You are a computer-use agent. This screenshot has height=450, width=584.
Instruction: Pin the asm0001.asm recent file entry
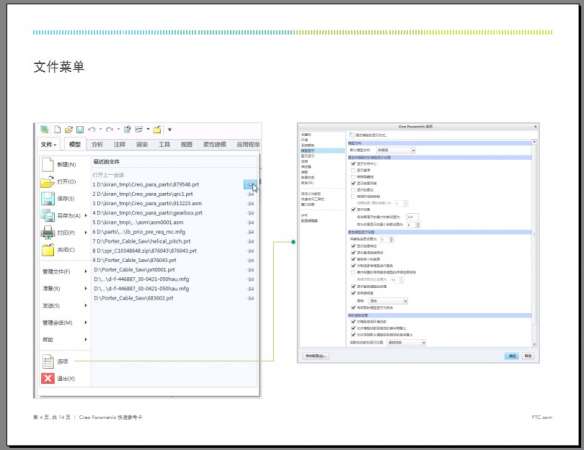click(x=251, y=223)
